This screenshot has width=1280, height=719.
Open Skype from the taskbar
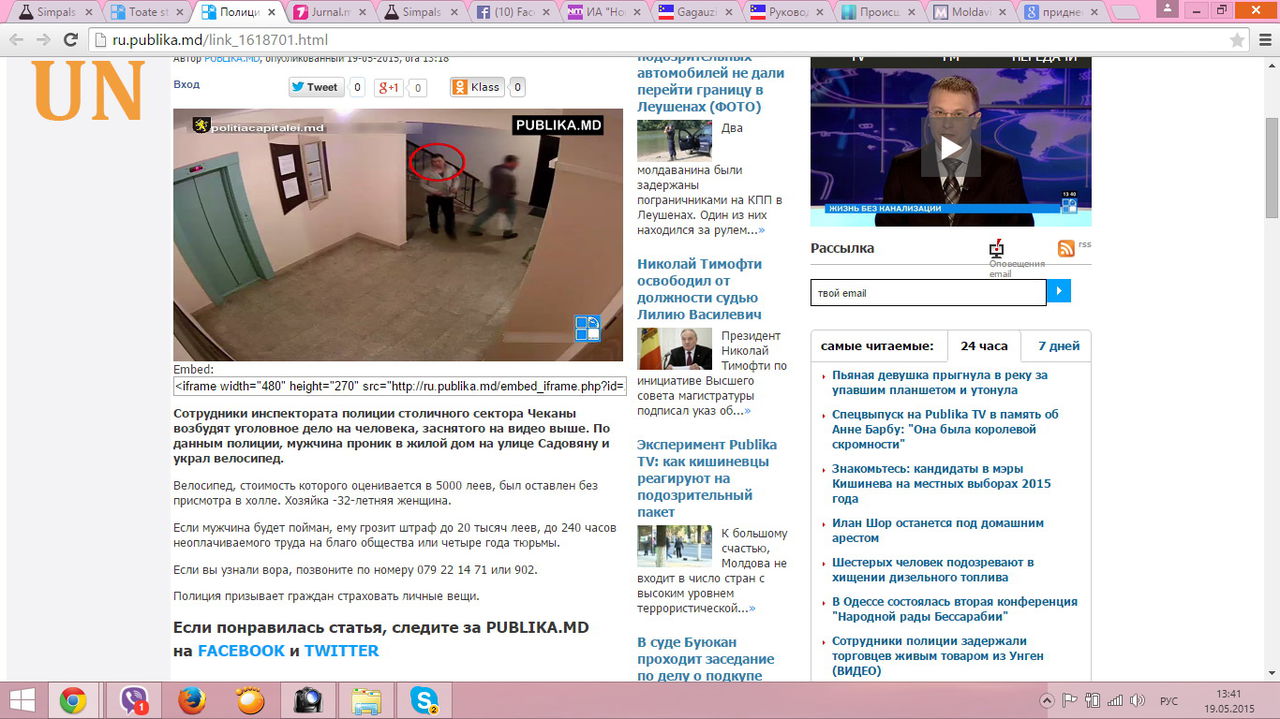point(424,701)
